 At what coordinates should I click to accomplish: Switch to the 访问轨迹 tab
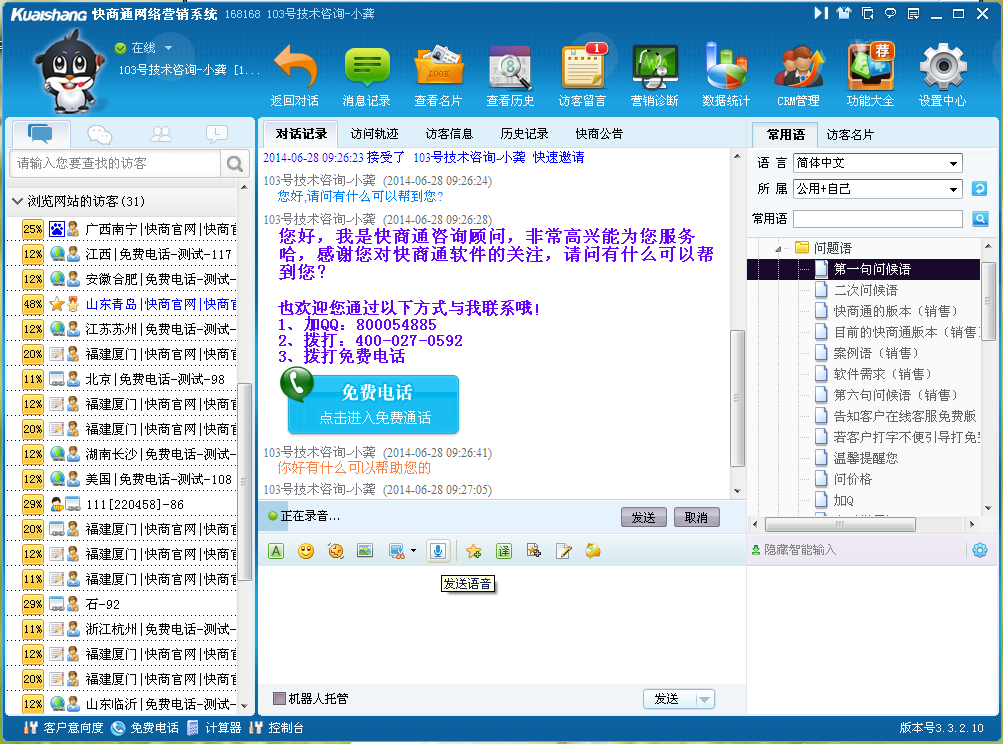[374, 132]
